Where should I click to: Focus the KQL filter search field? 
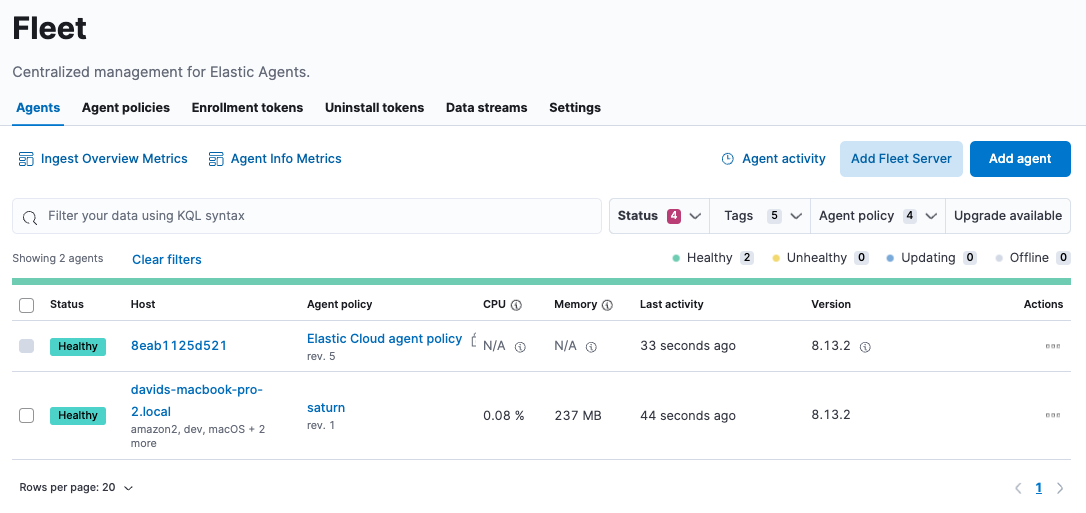pos(320,216)
